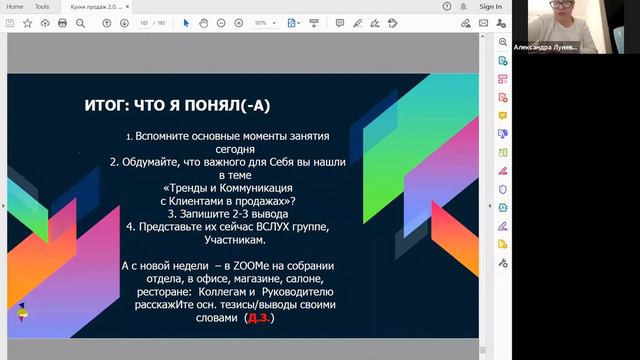Image resolution: width=640 pixels, height=360 pixels.
Task: Click the stamp tool icon
Action: tap(393, 23)
